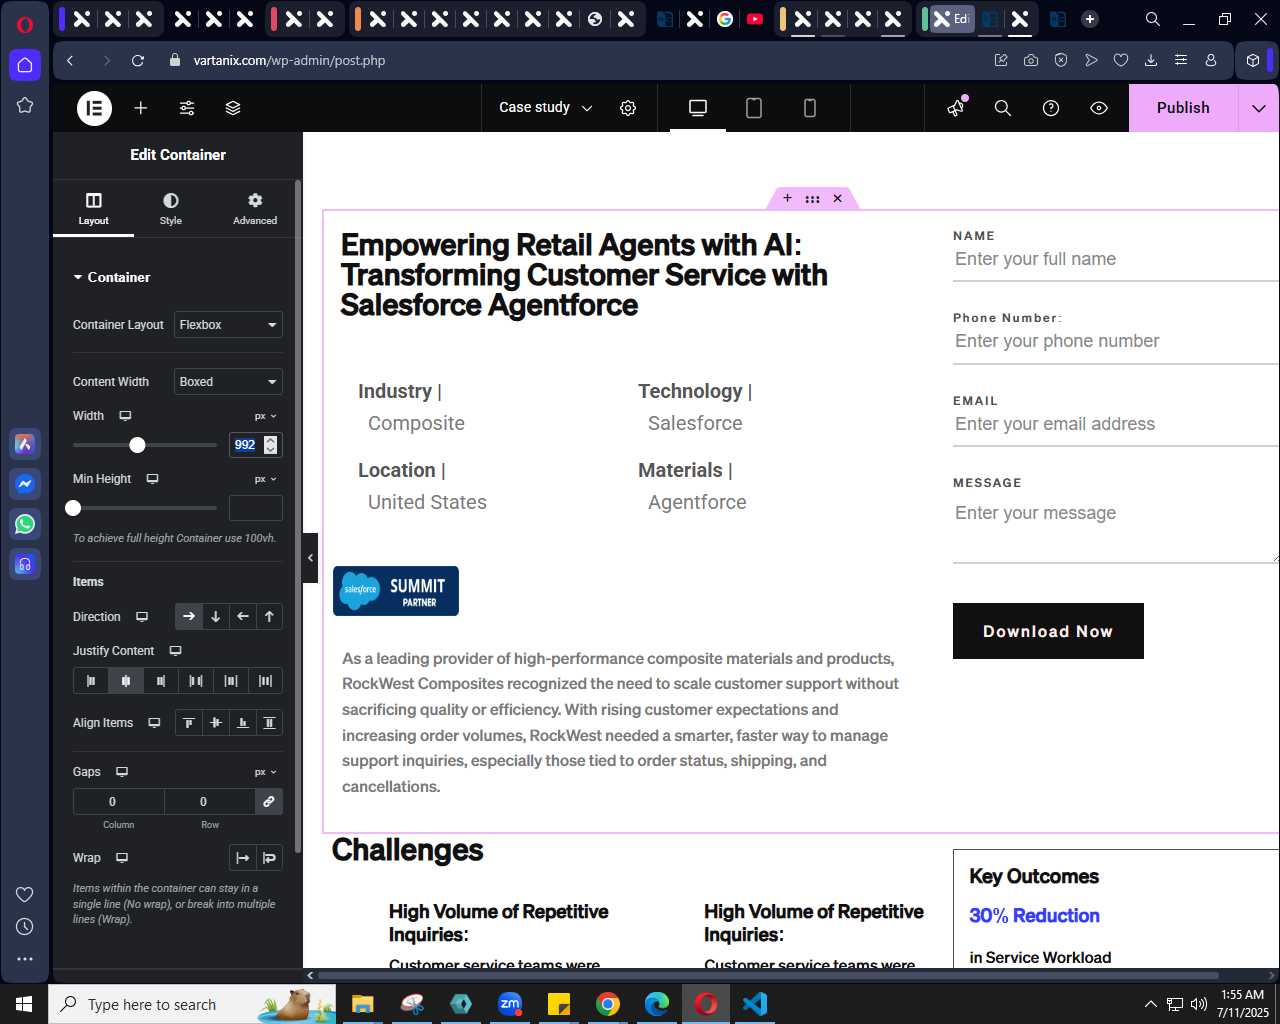This screenshot has width=1280, height=1024.
Task: Delete container with X handle
Action: click(838, 198)
